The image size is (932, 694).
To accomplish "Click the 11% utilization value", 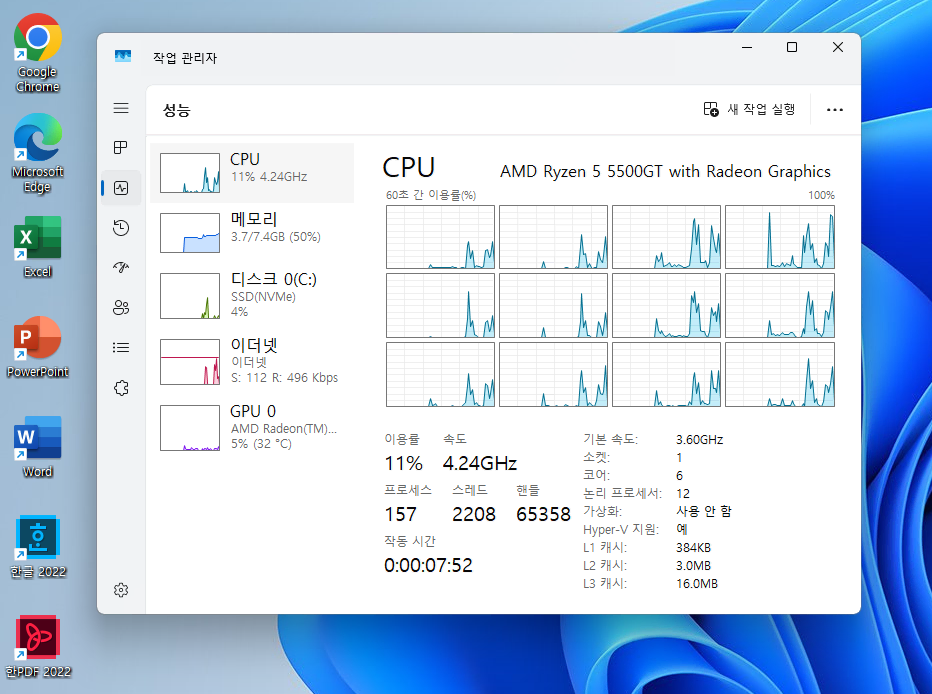I will tap(404, 463).
